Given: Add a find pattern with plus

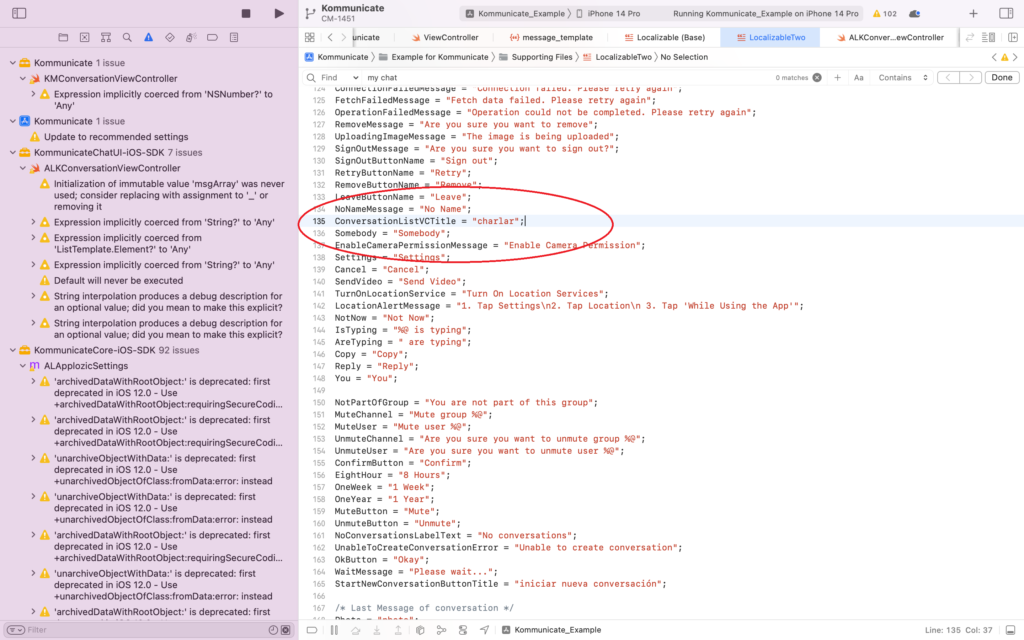Looking at the screenshot, I should coord(838,77).
